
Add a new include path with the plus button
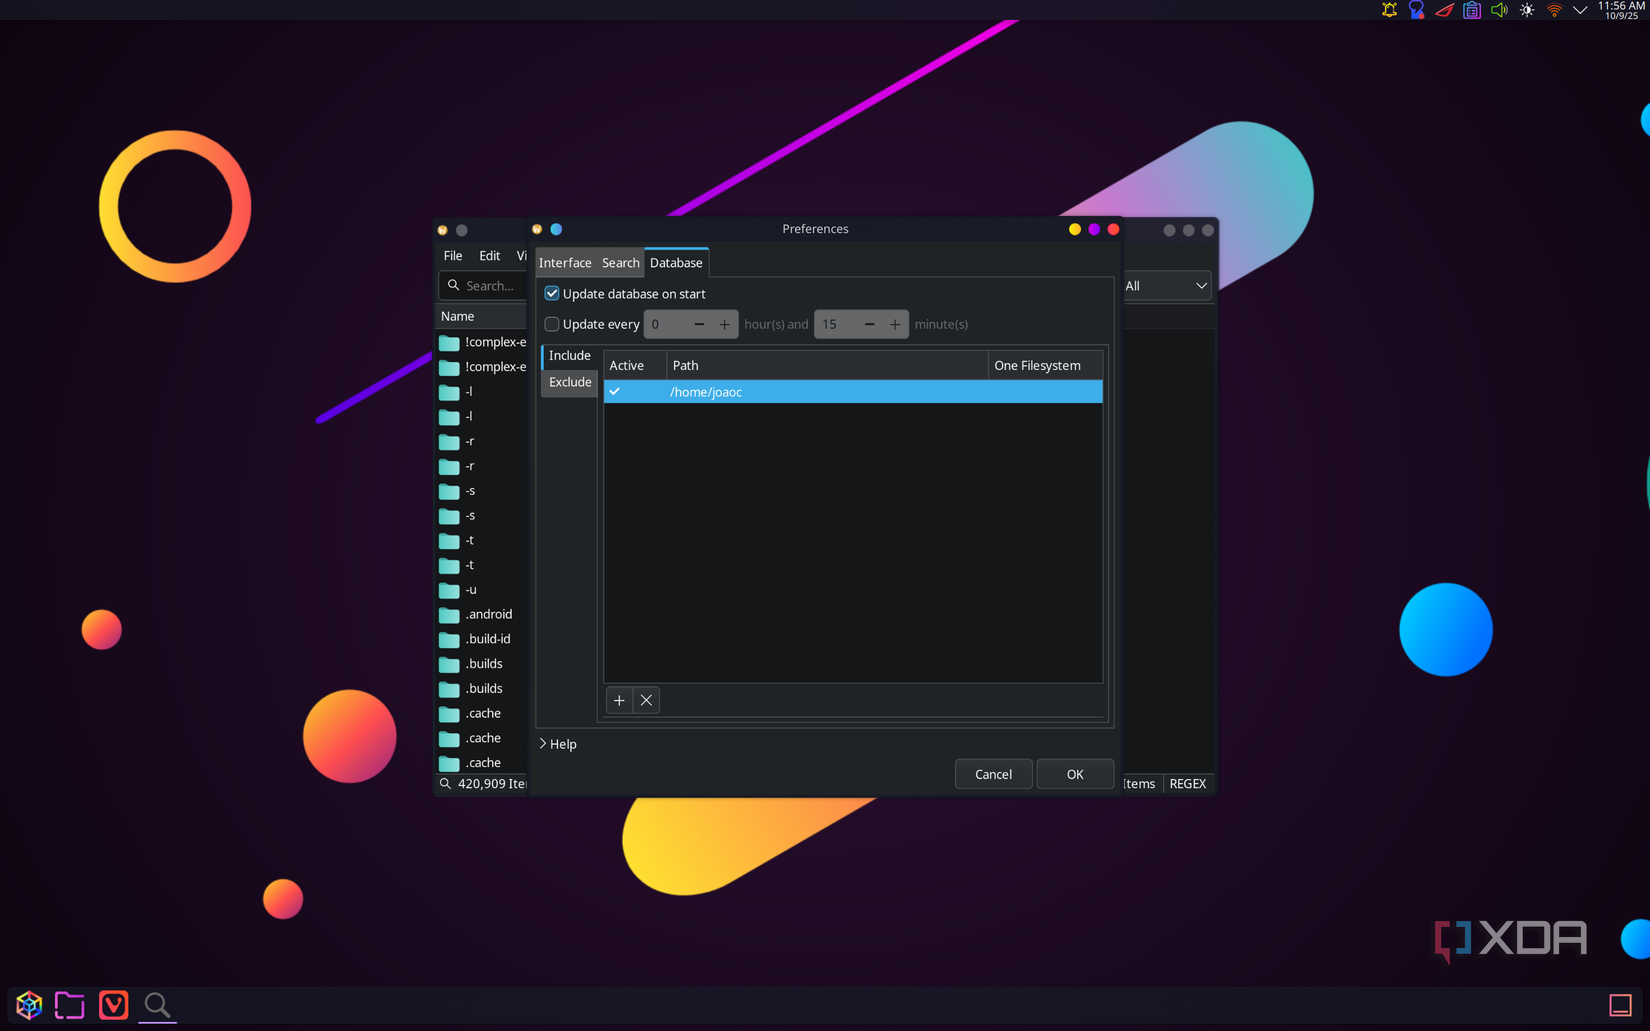pyautogui.click(x=619, y=700)
